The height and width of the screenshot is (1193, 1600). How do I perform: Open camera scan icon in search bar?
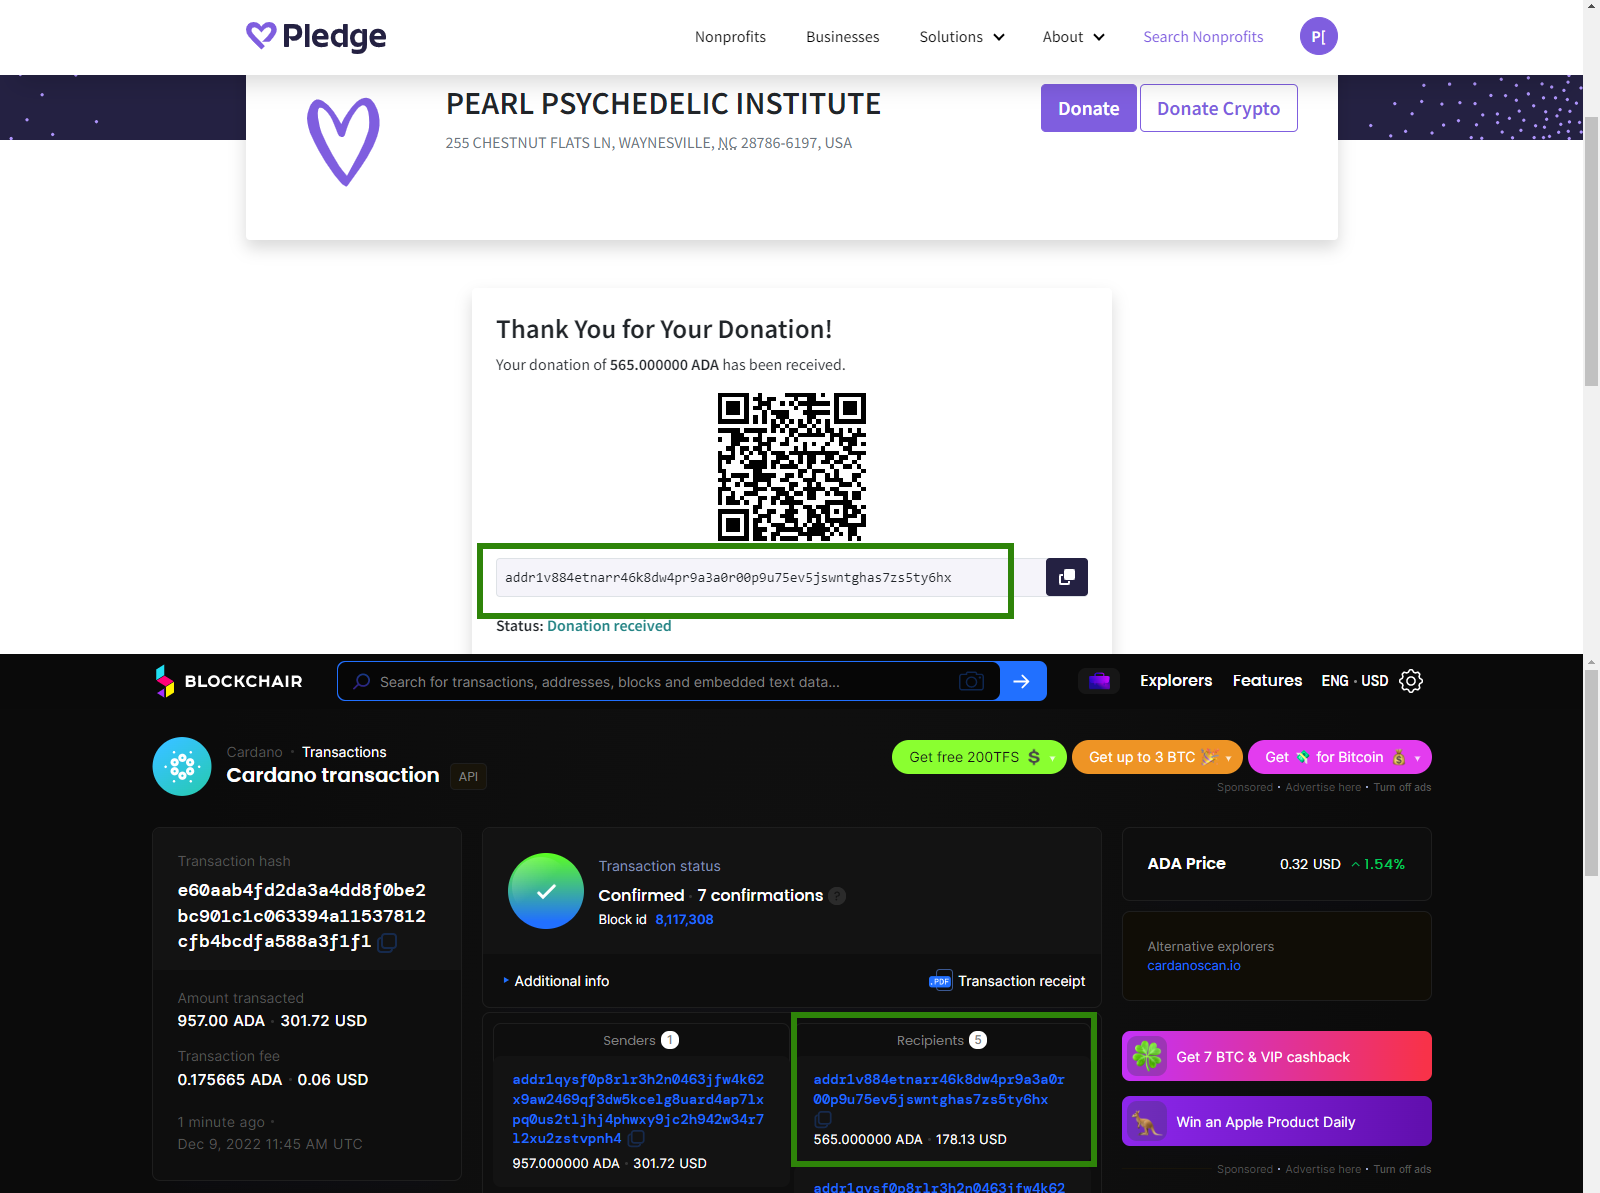pos(971,681)
